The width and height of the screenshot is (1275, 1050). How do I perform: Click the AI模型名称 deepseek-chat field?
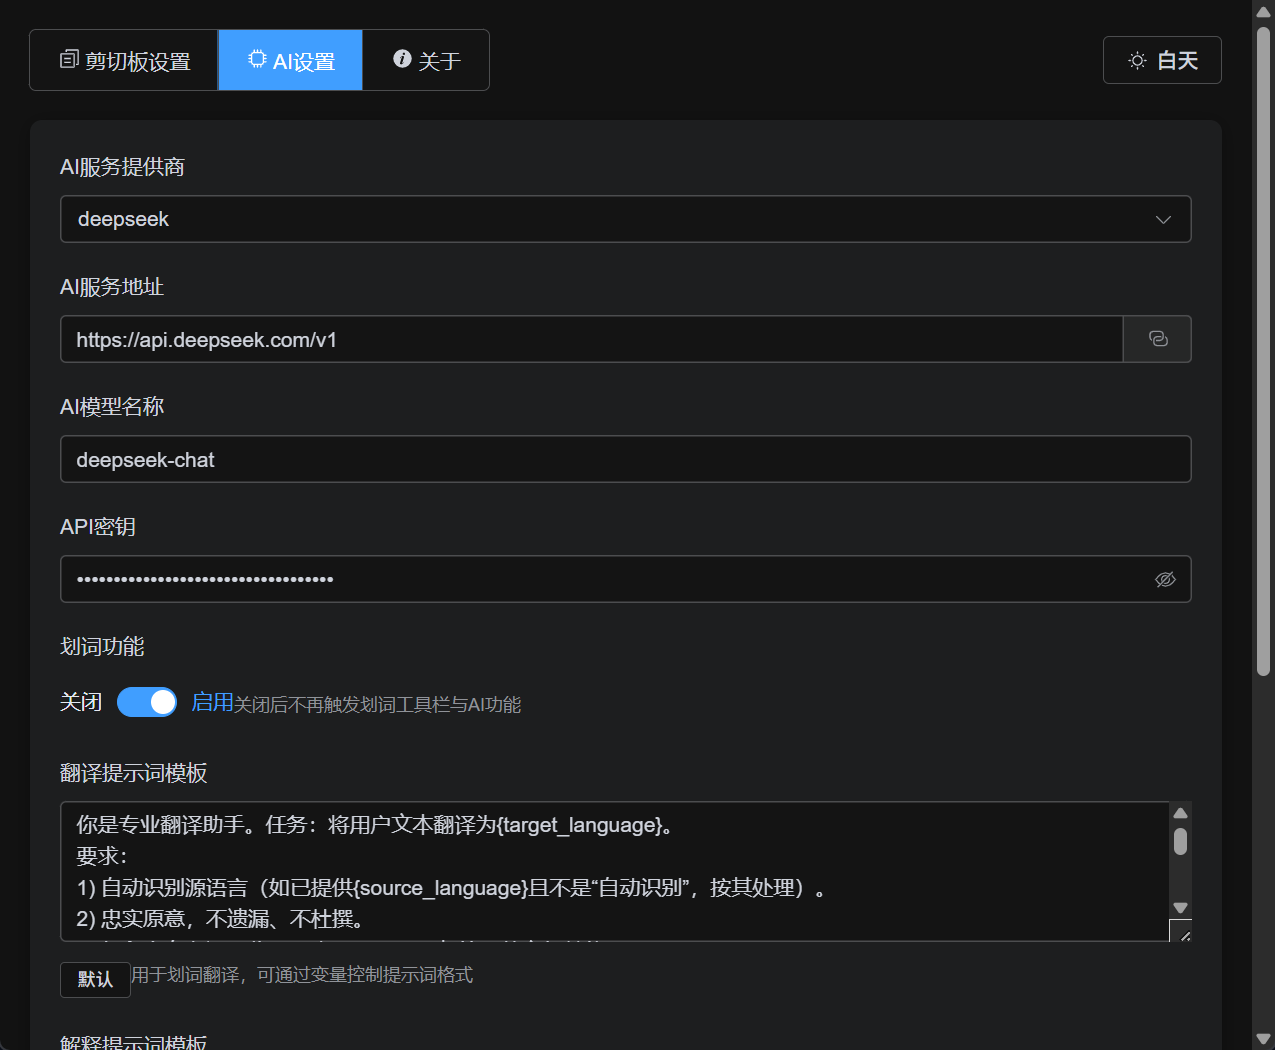click(626, 459)
